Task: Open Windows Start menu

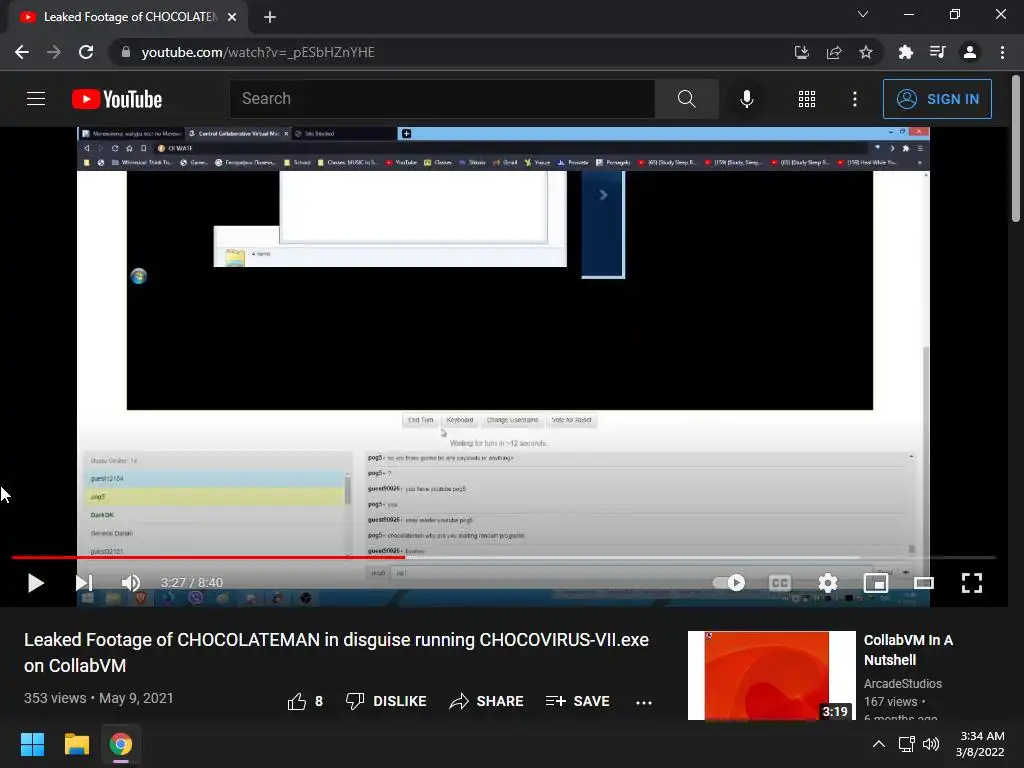Action: click(x=32, y=744)
